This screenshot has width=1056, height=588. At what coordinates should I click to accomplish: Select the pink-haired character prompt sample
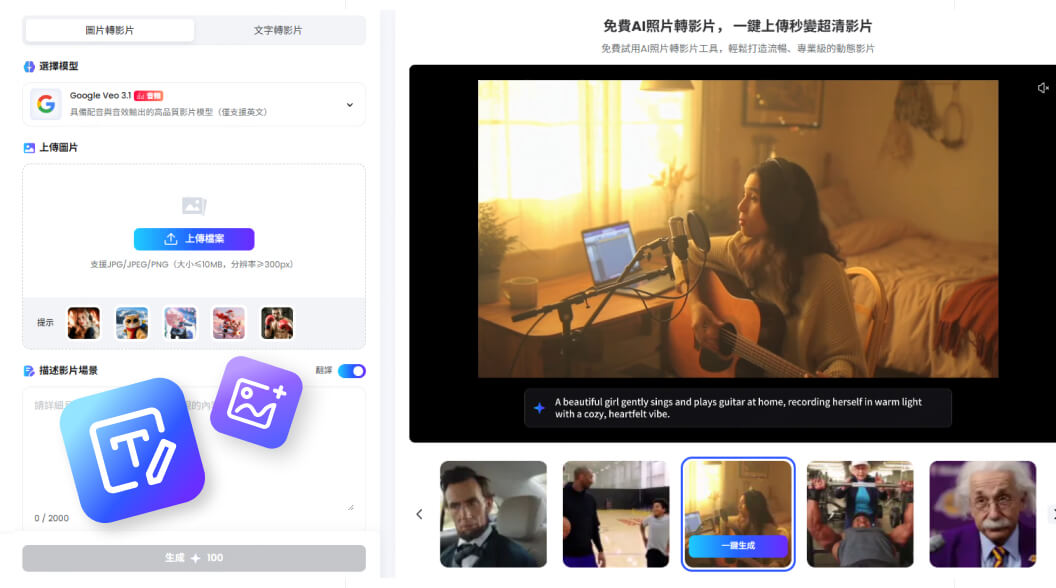pos(180,323)
